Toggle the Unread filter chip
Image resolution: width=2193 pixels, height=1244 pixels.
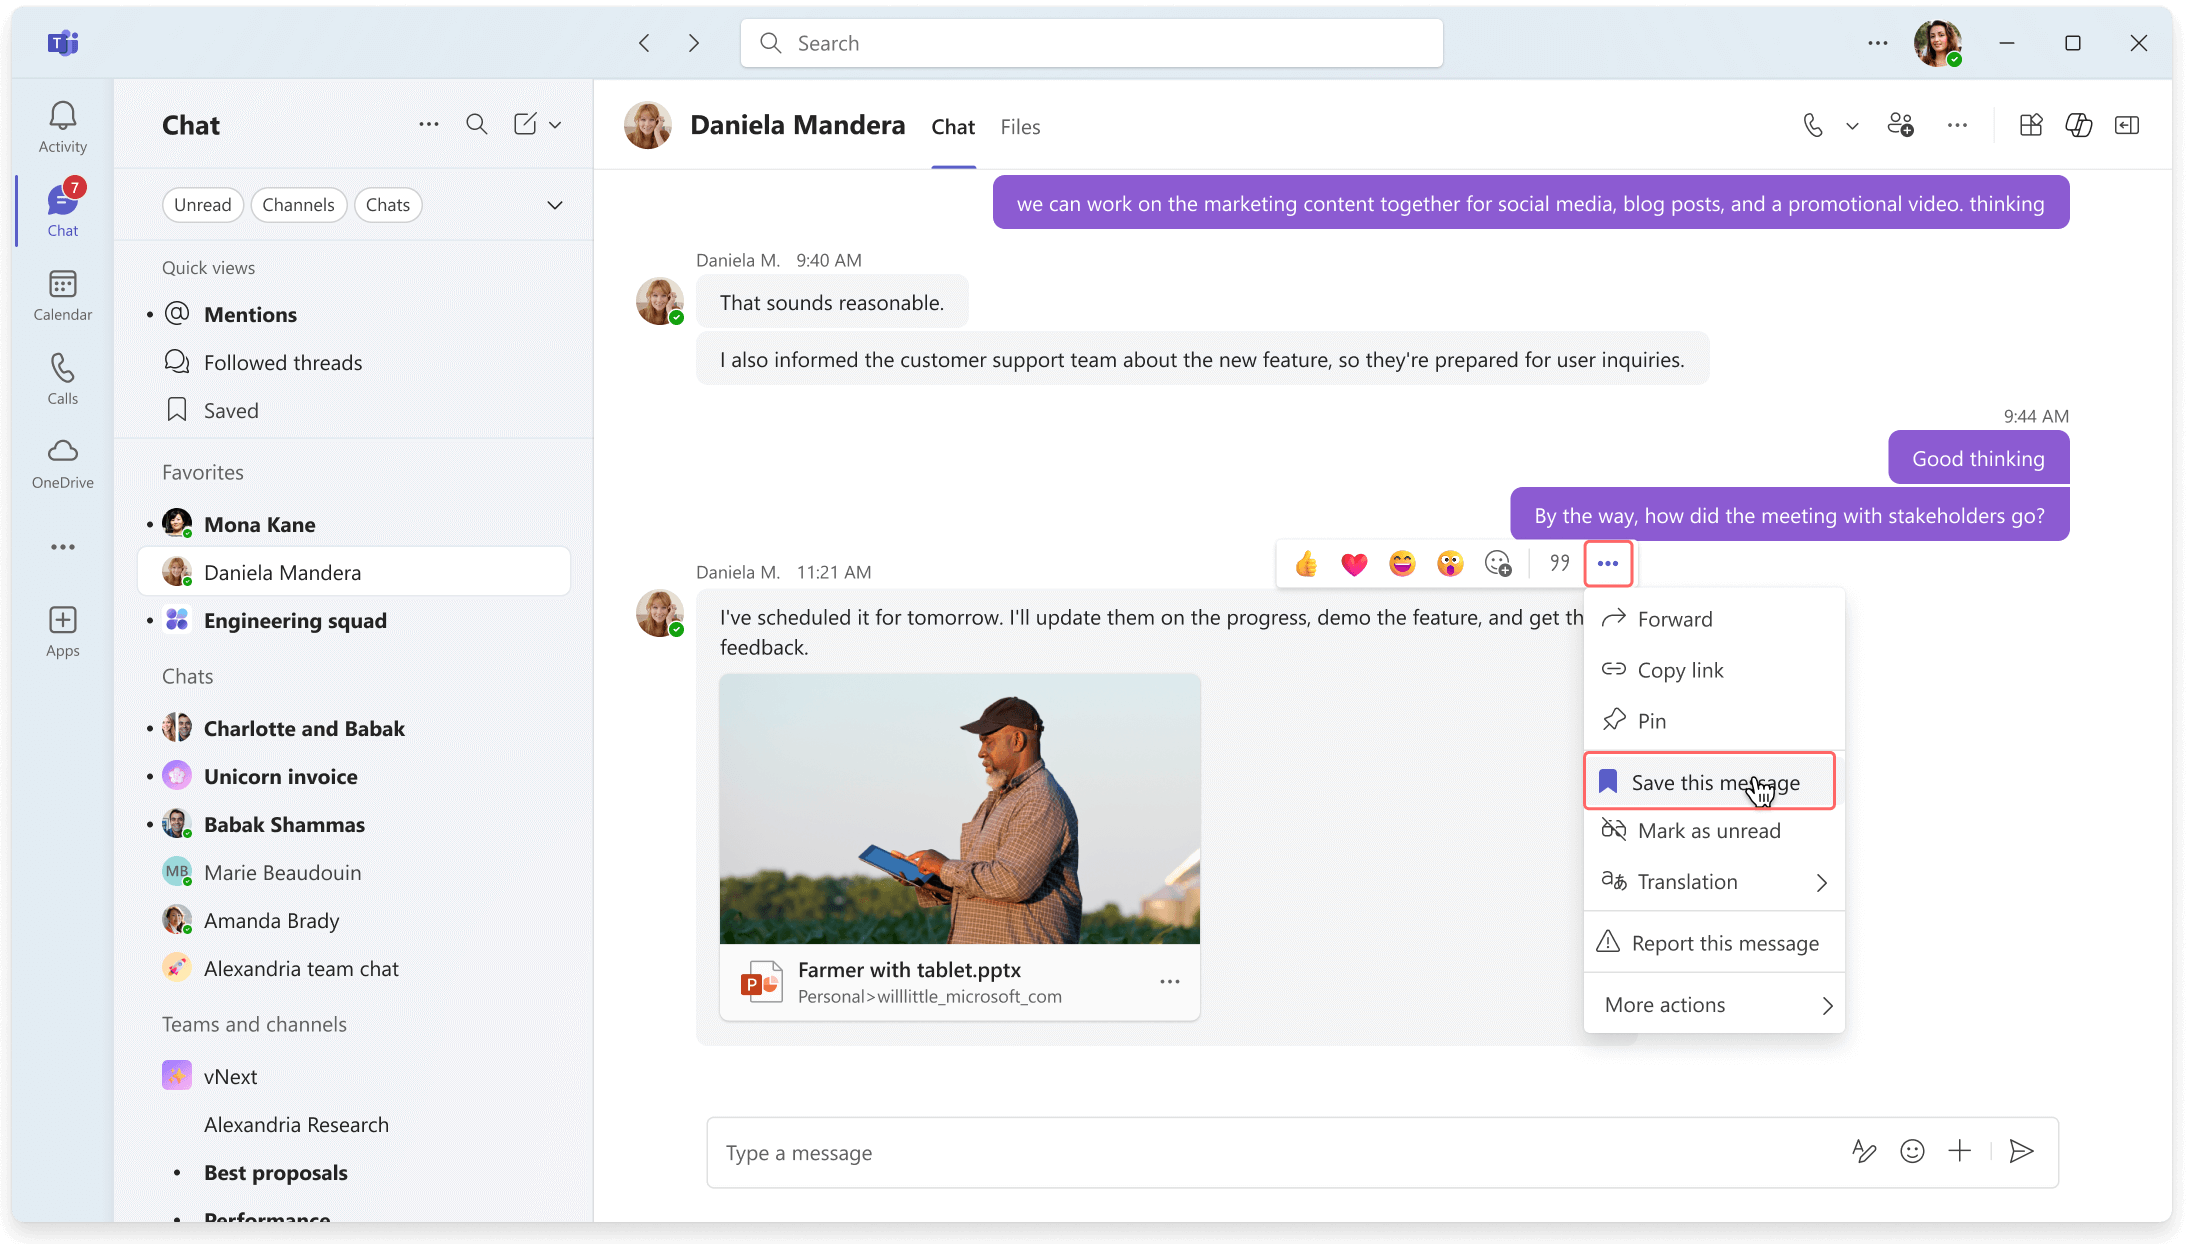click(202, 205)
